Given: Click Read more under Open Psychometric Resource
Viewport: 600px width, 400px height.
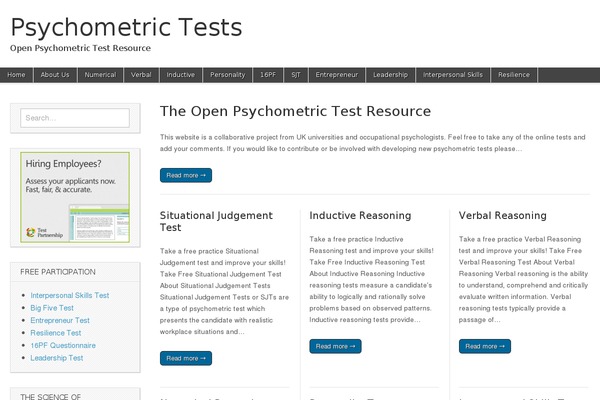Looking at the screenshot, I should click(x=185, y=175).
